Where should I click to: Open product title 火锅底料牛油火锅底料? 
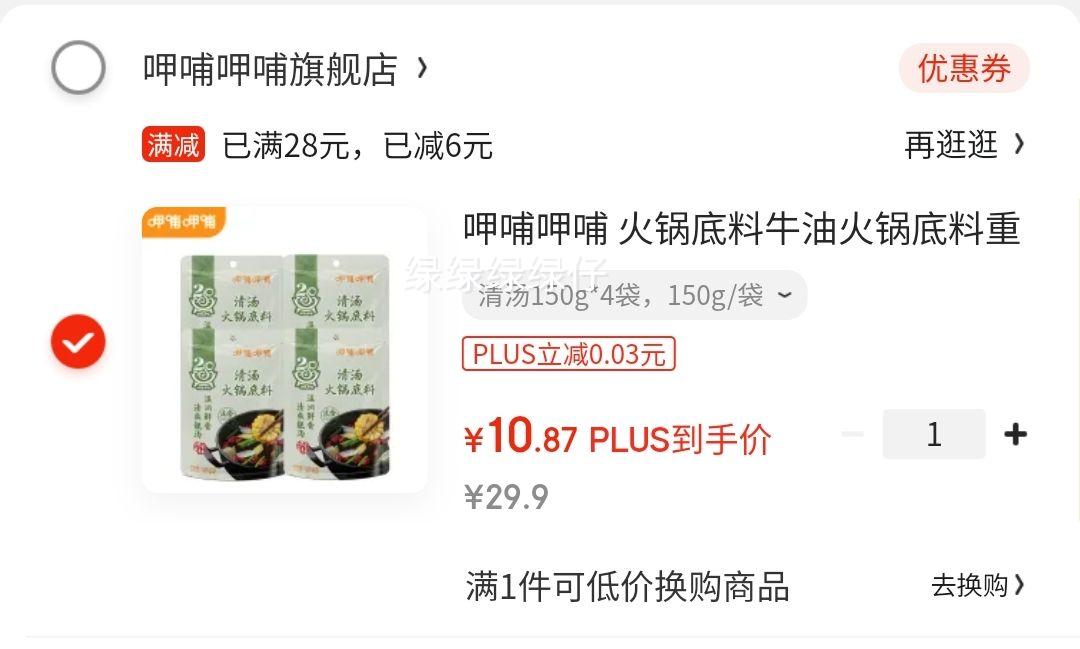pyautogui.click(x=741, y=229)
